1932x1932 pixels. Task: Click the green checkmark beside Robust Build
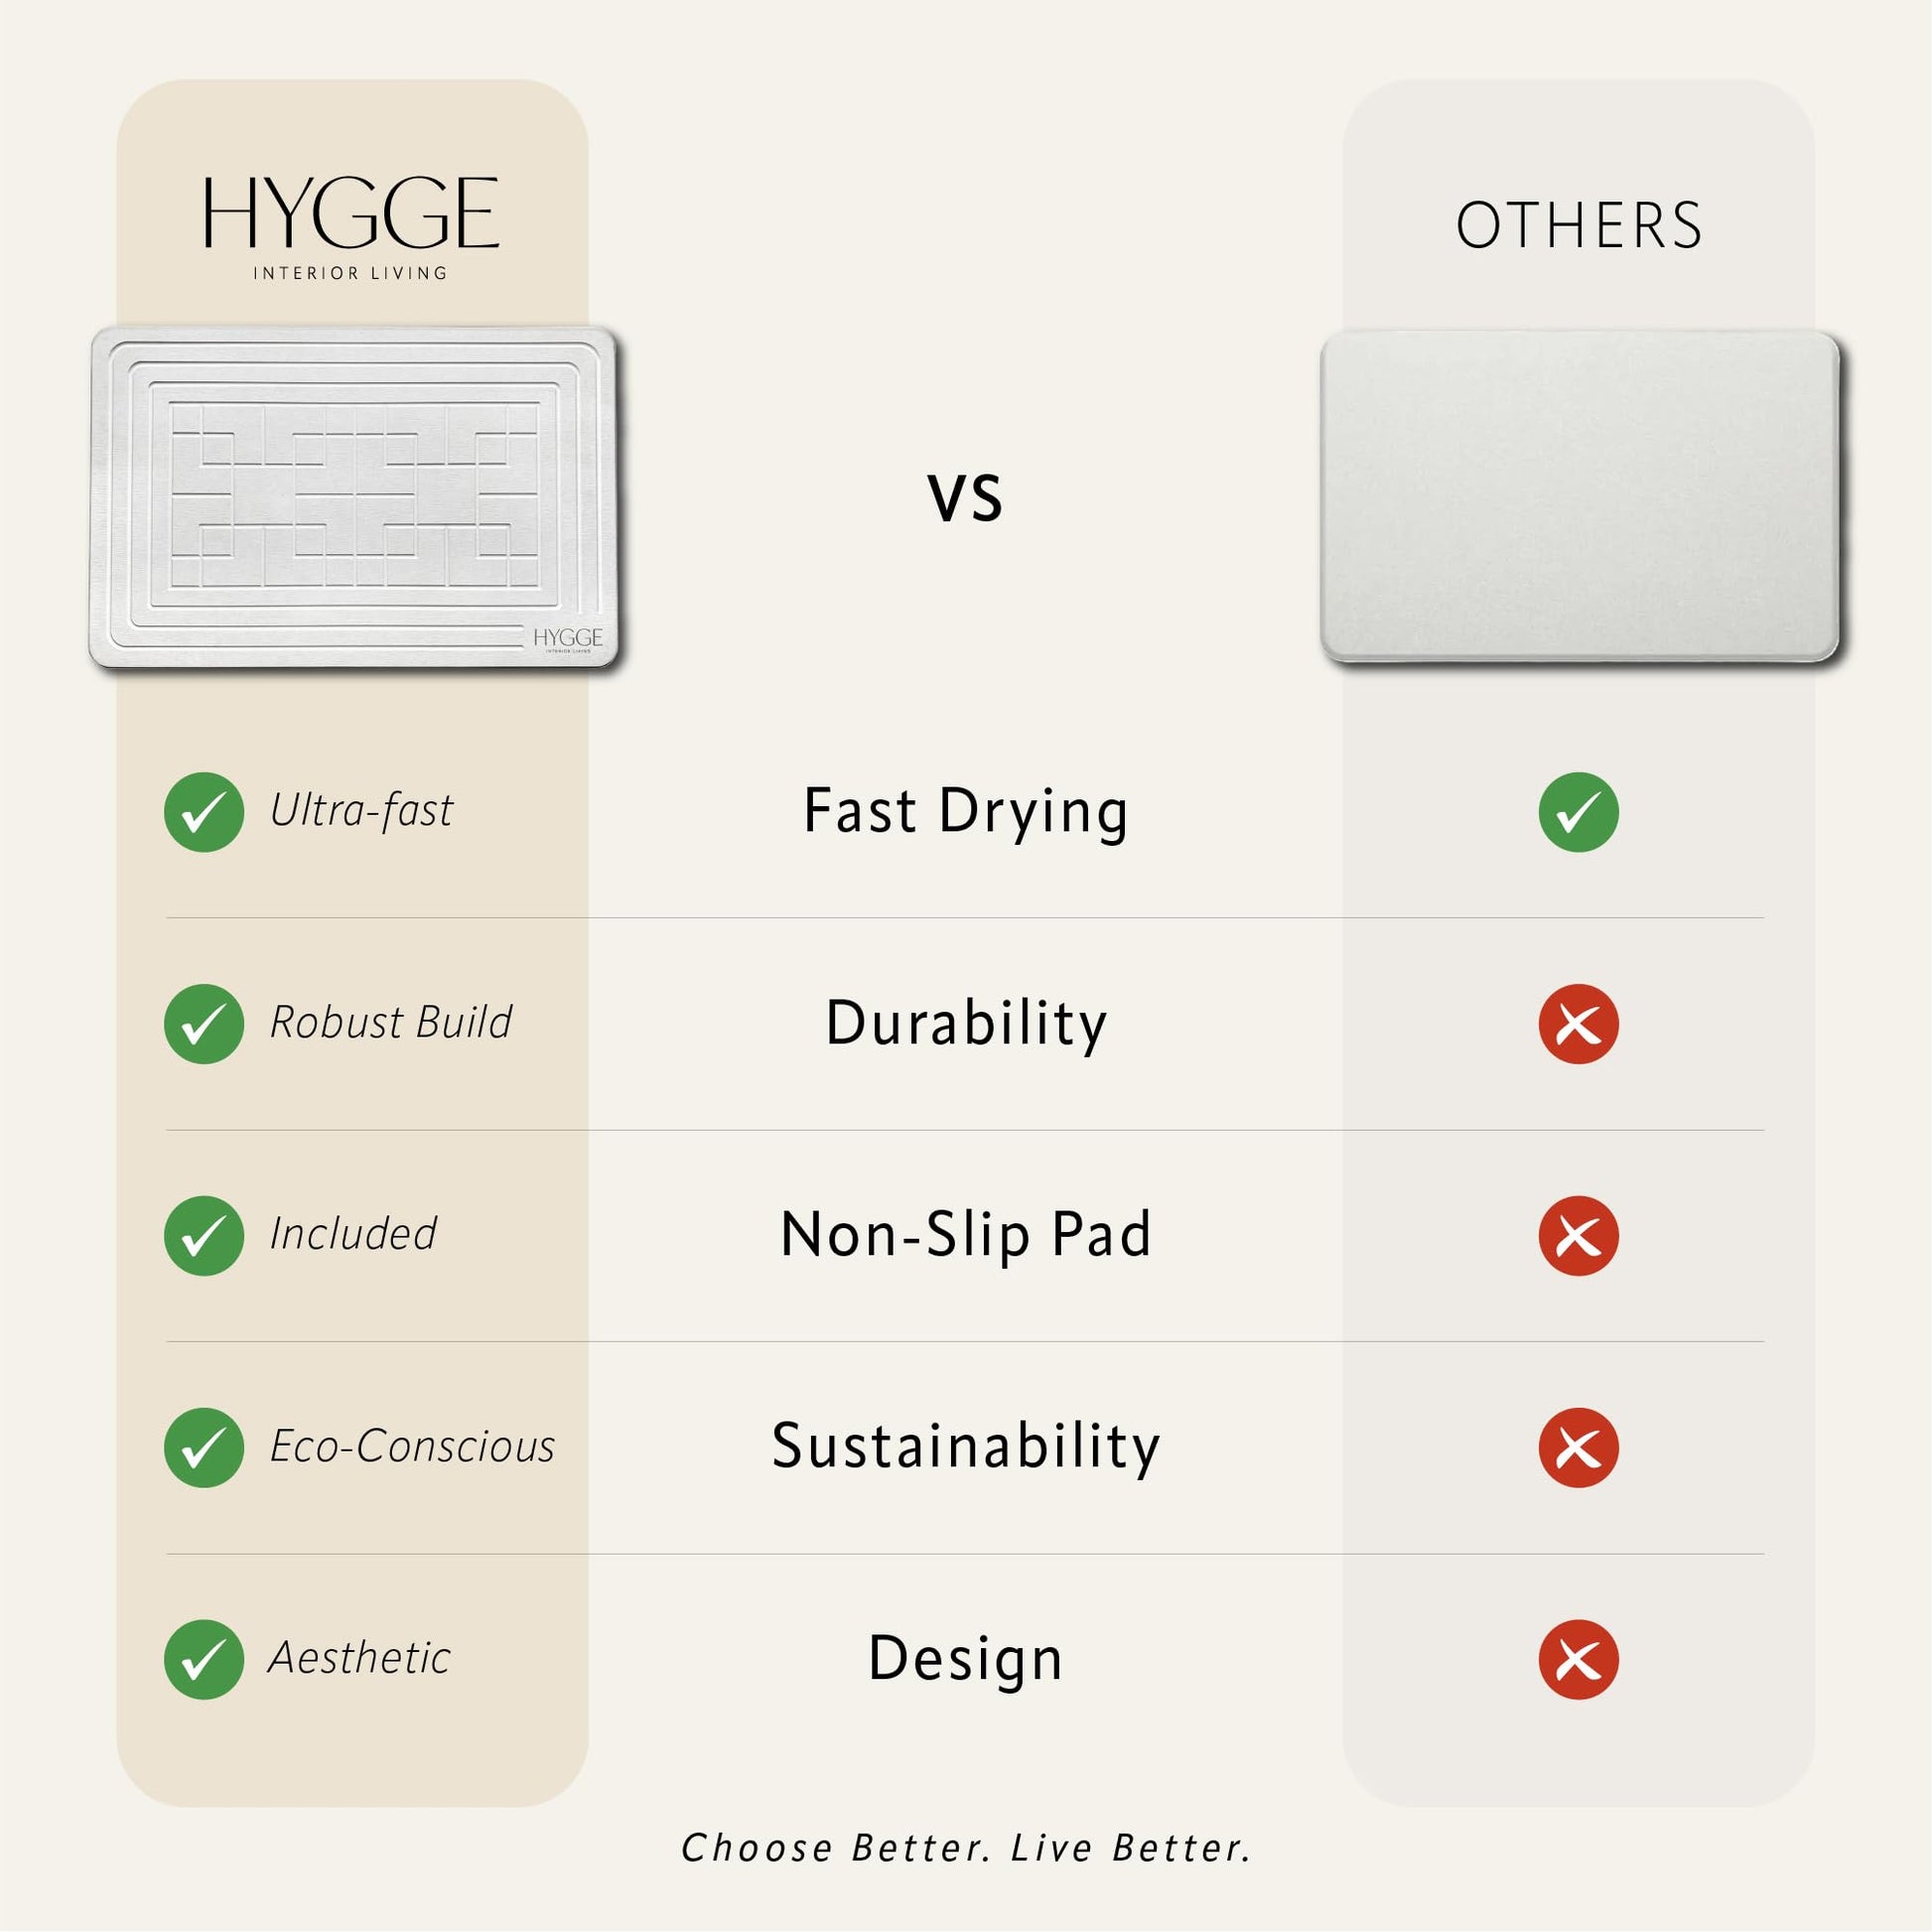pos(204,1024)
